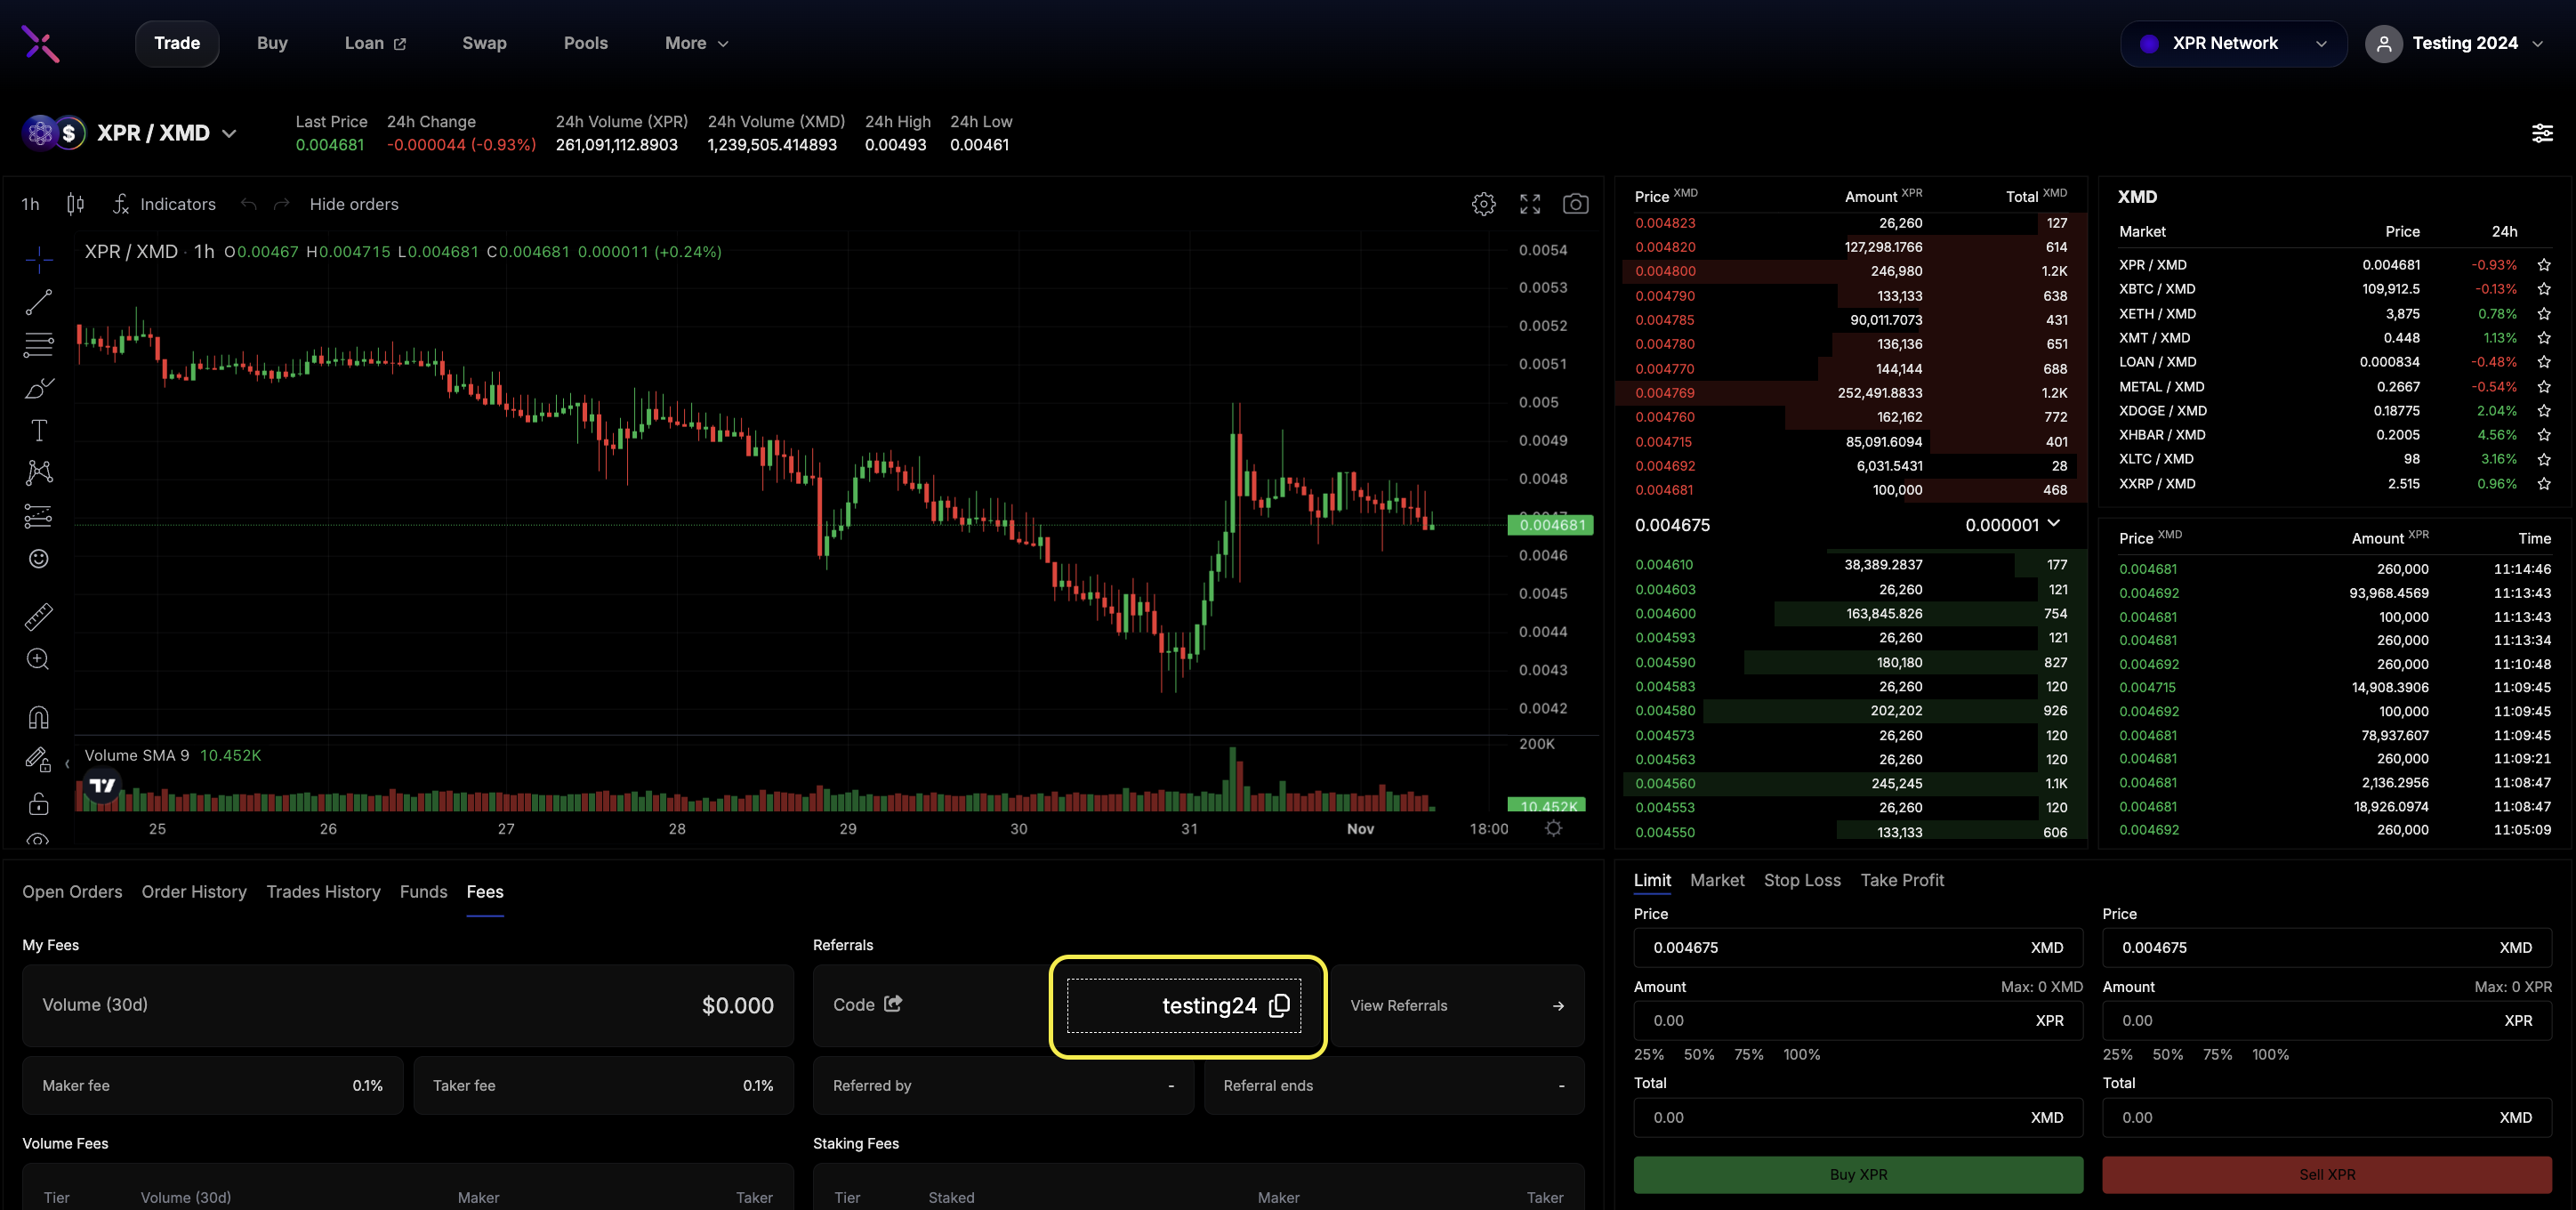Open the XPR Network dropdown
The height and width of the screenshot is (1210, 2576).
pyautogui.click(x=2232, y=44)
